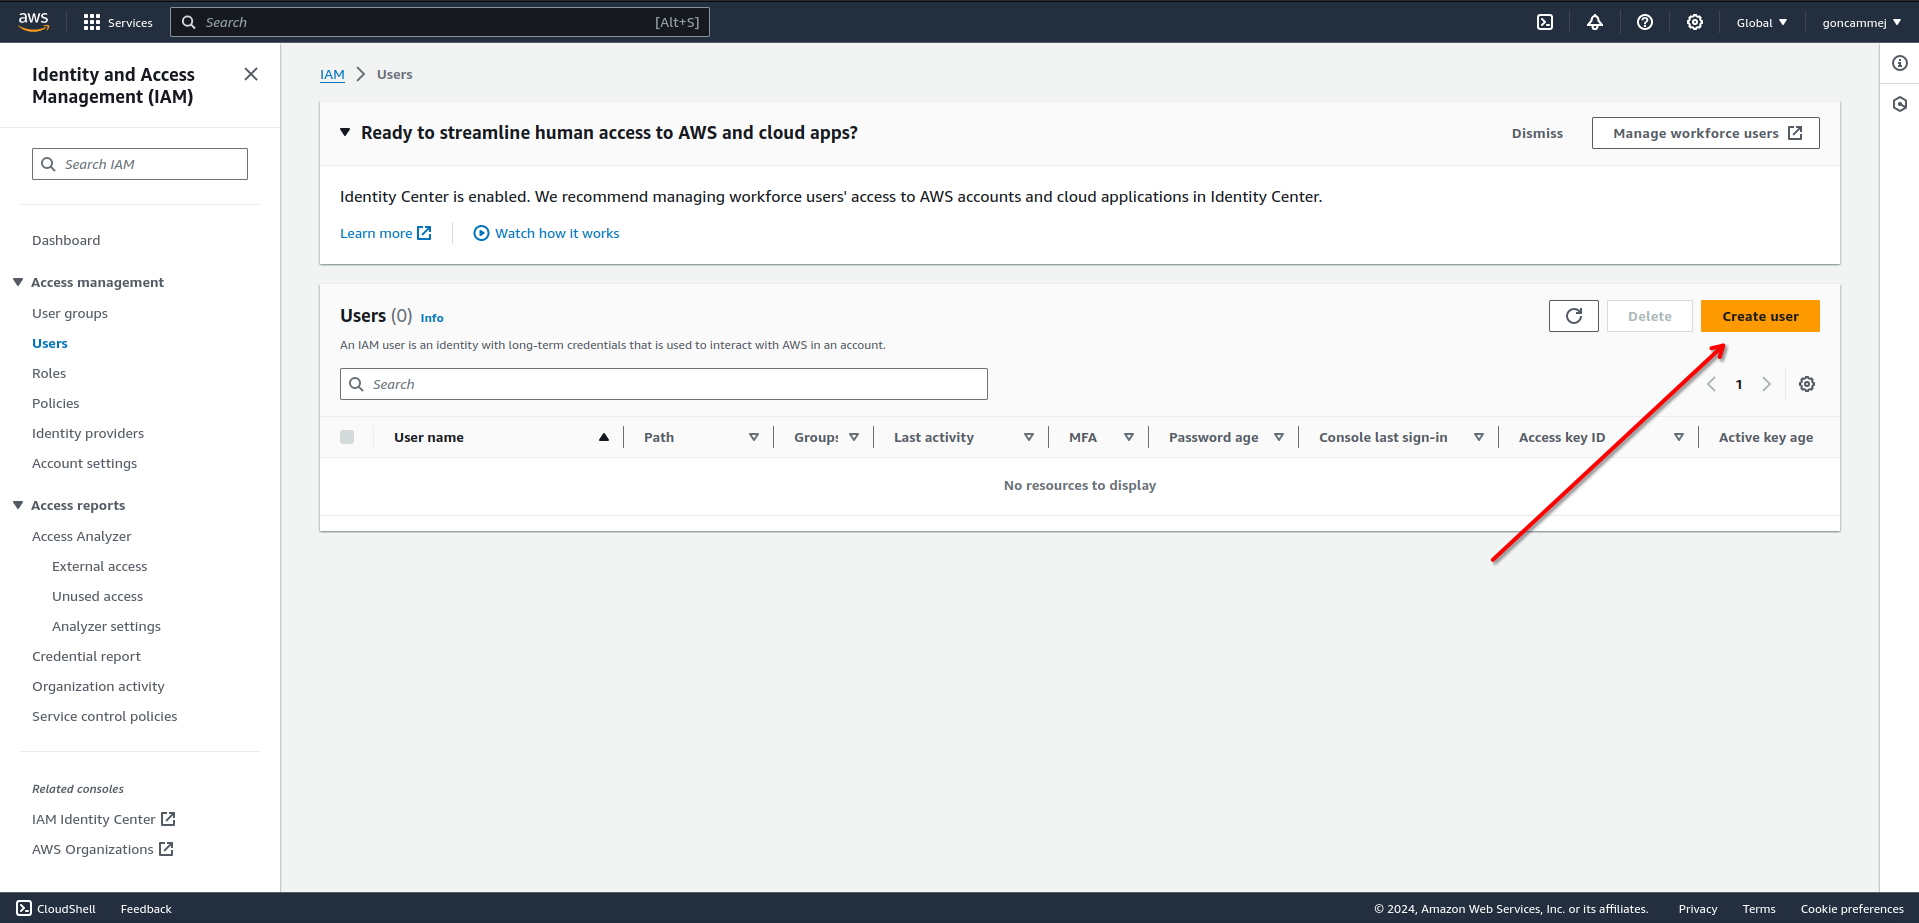The width and height of the screenshot is (1919, 923).
Task: Open table preferences gear icon
Action: pyautogui.click(x=1807, y=384)
